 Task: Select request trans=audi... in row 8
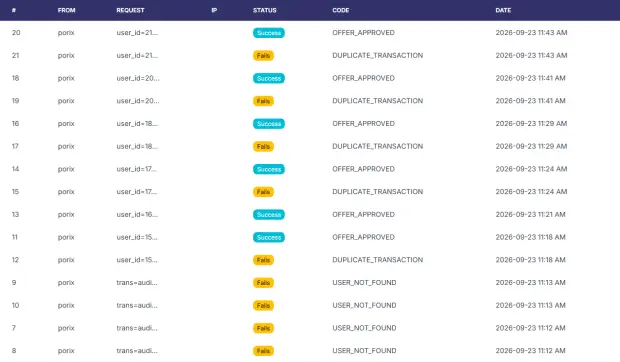137,351
